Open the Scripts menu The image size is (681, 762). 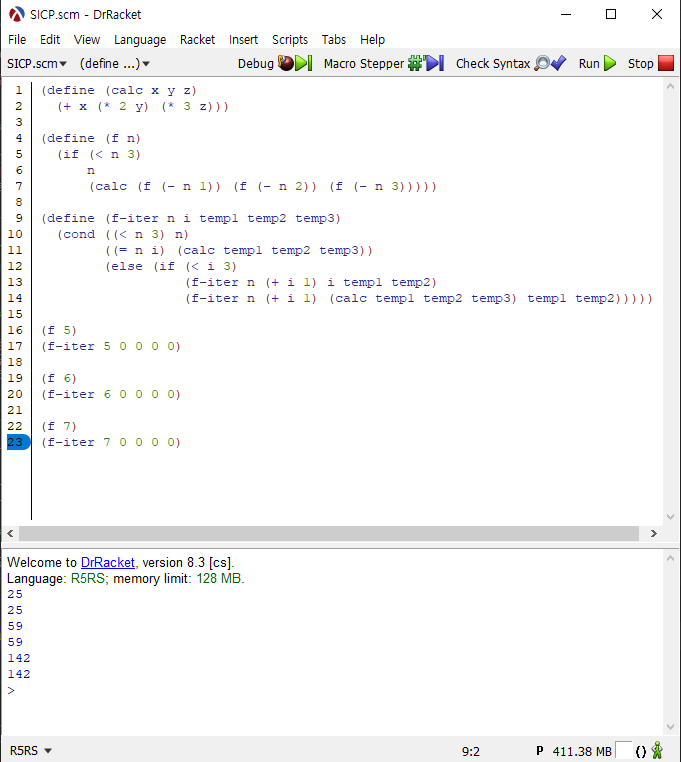coord(290,39)
